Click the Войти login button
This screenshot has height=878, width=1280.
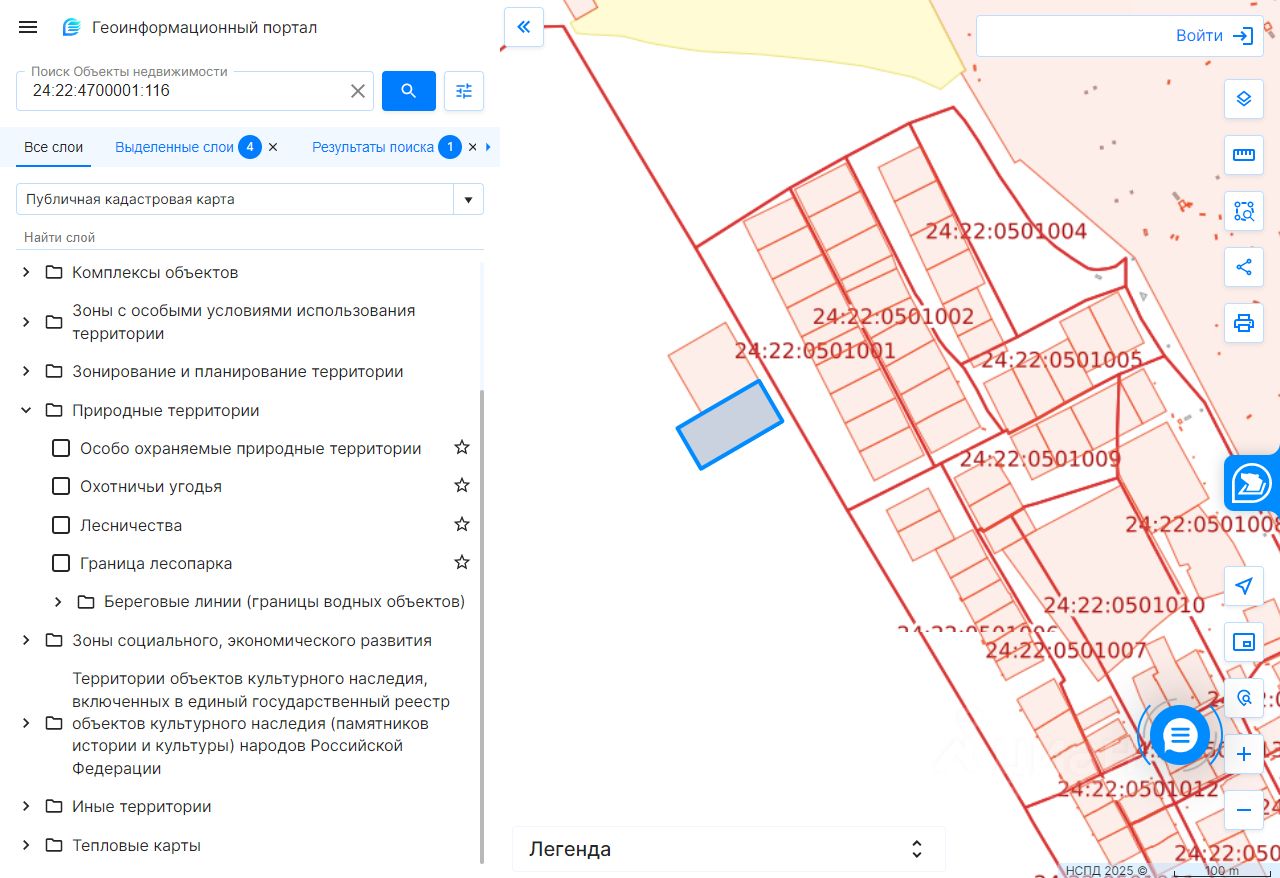[1214, 36]
